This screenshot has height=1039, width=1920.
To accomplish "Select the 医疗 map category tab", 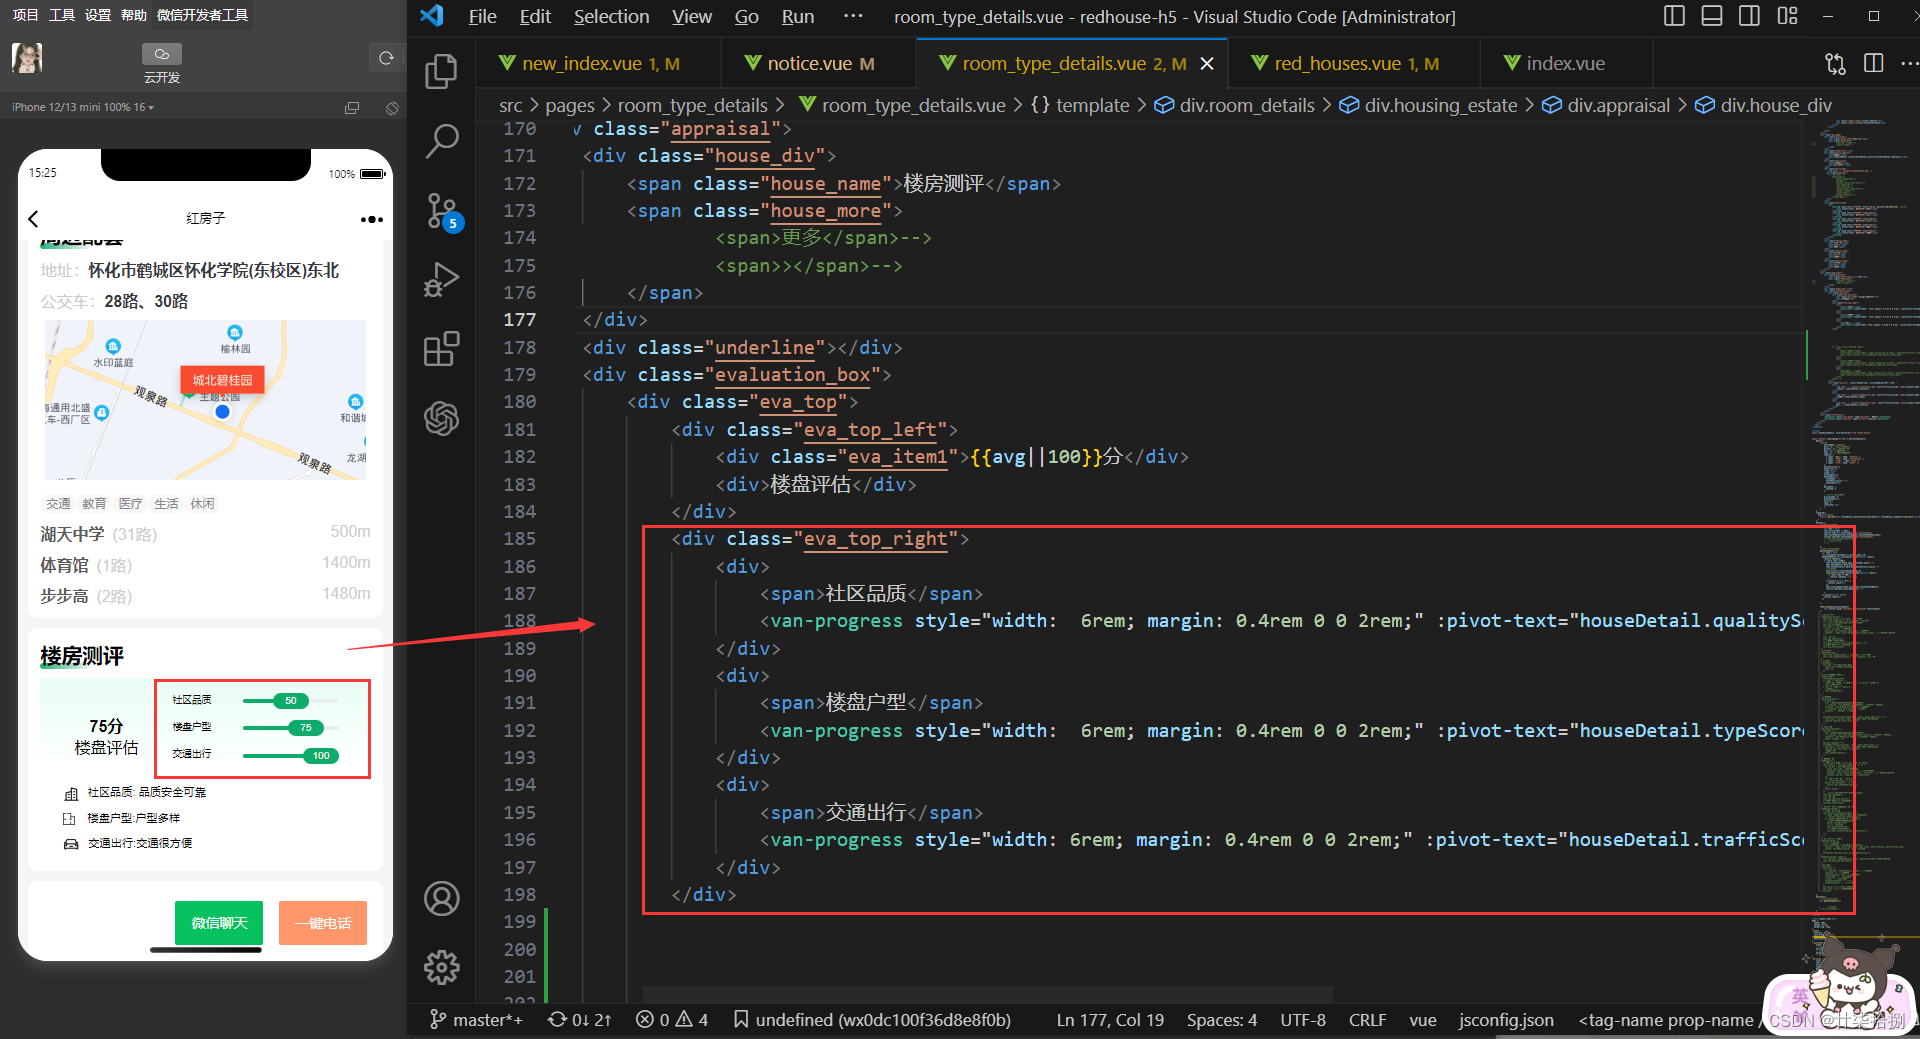I will 131,503.
